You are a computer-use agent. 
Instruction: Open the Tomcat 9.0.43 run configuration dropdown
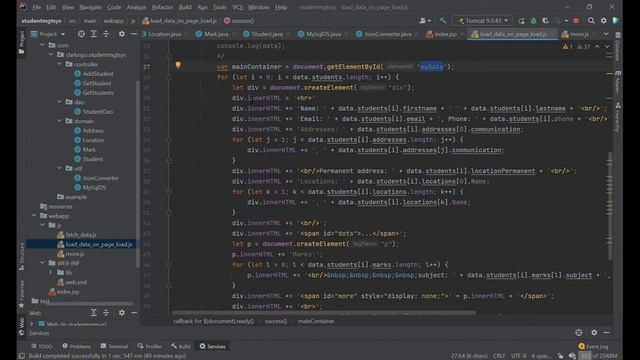click(x=483, y=20)
